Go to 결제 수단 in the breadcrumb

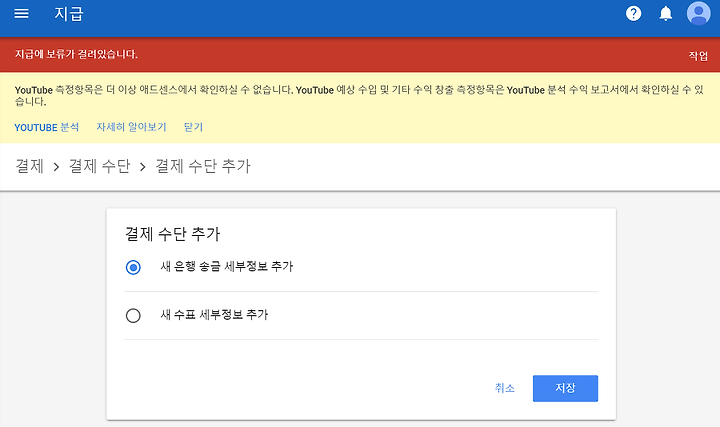[100, 166]
